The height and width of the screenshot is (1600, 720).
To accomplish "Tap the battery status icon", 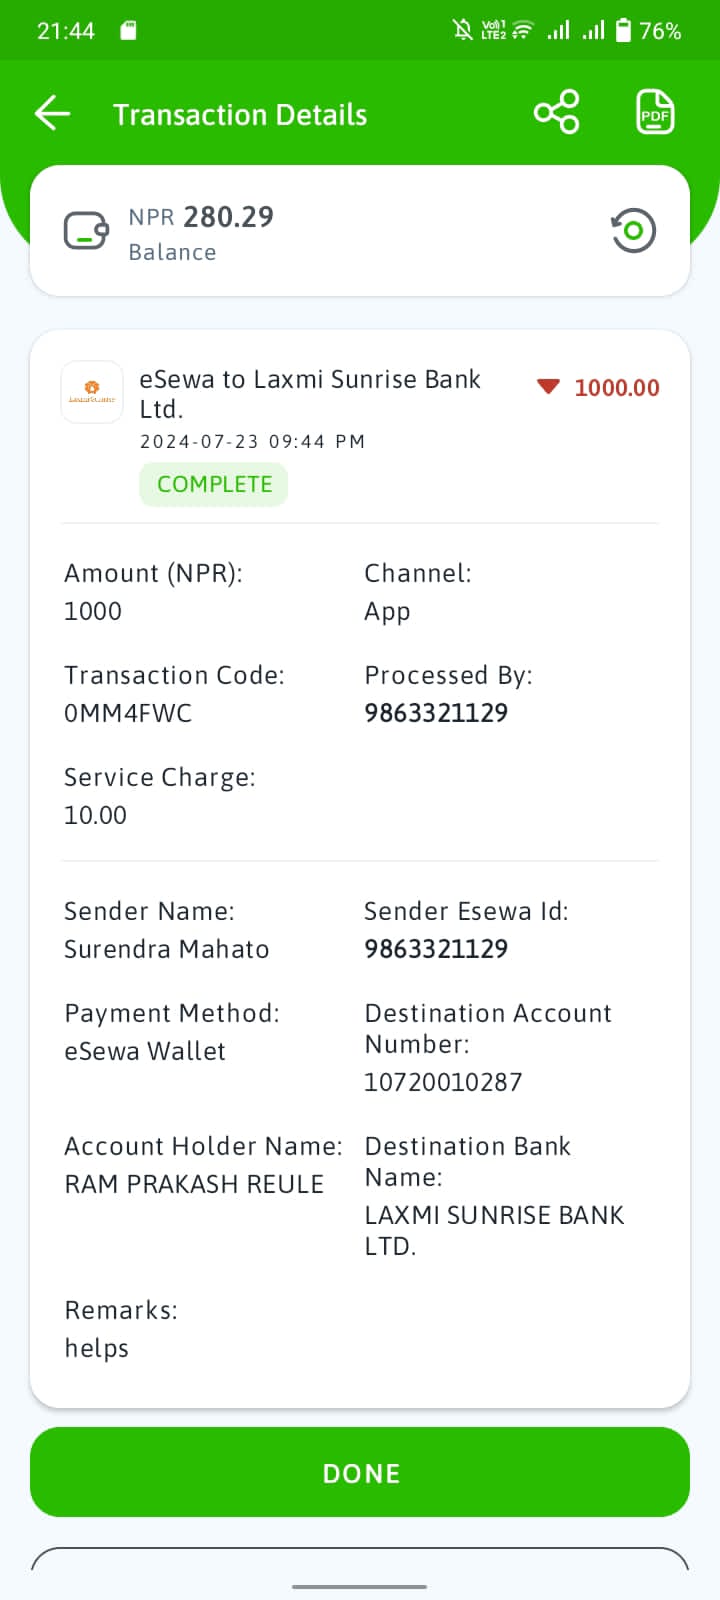I will click(623, 30).
